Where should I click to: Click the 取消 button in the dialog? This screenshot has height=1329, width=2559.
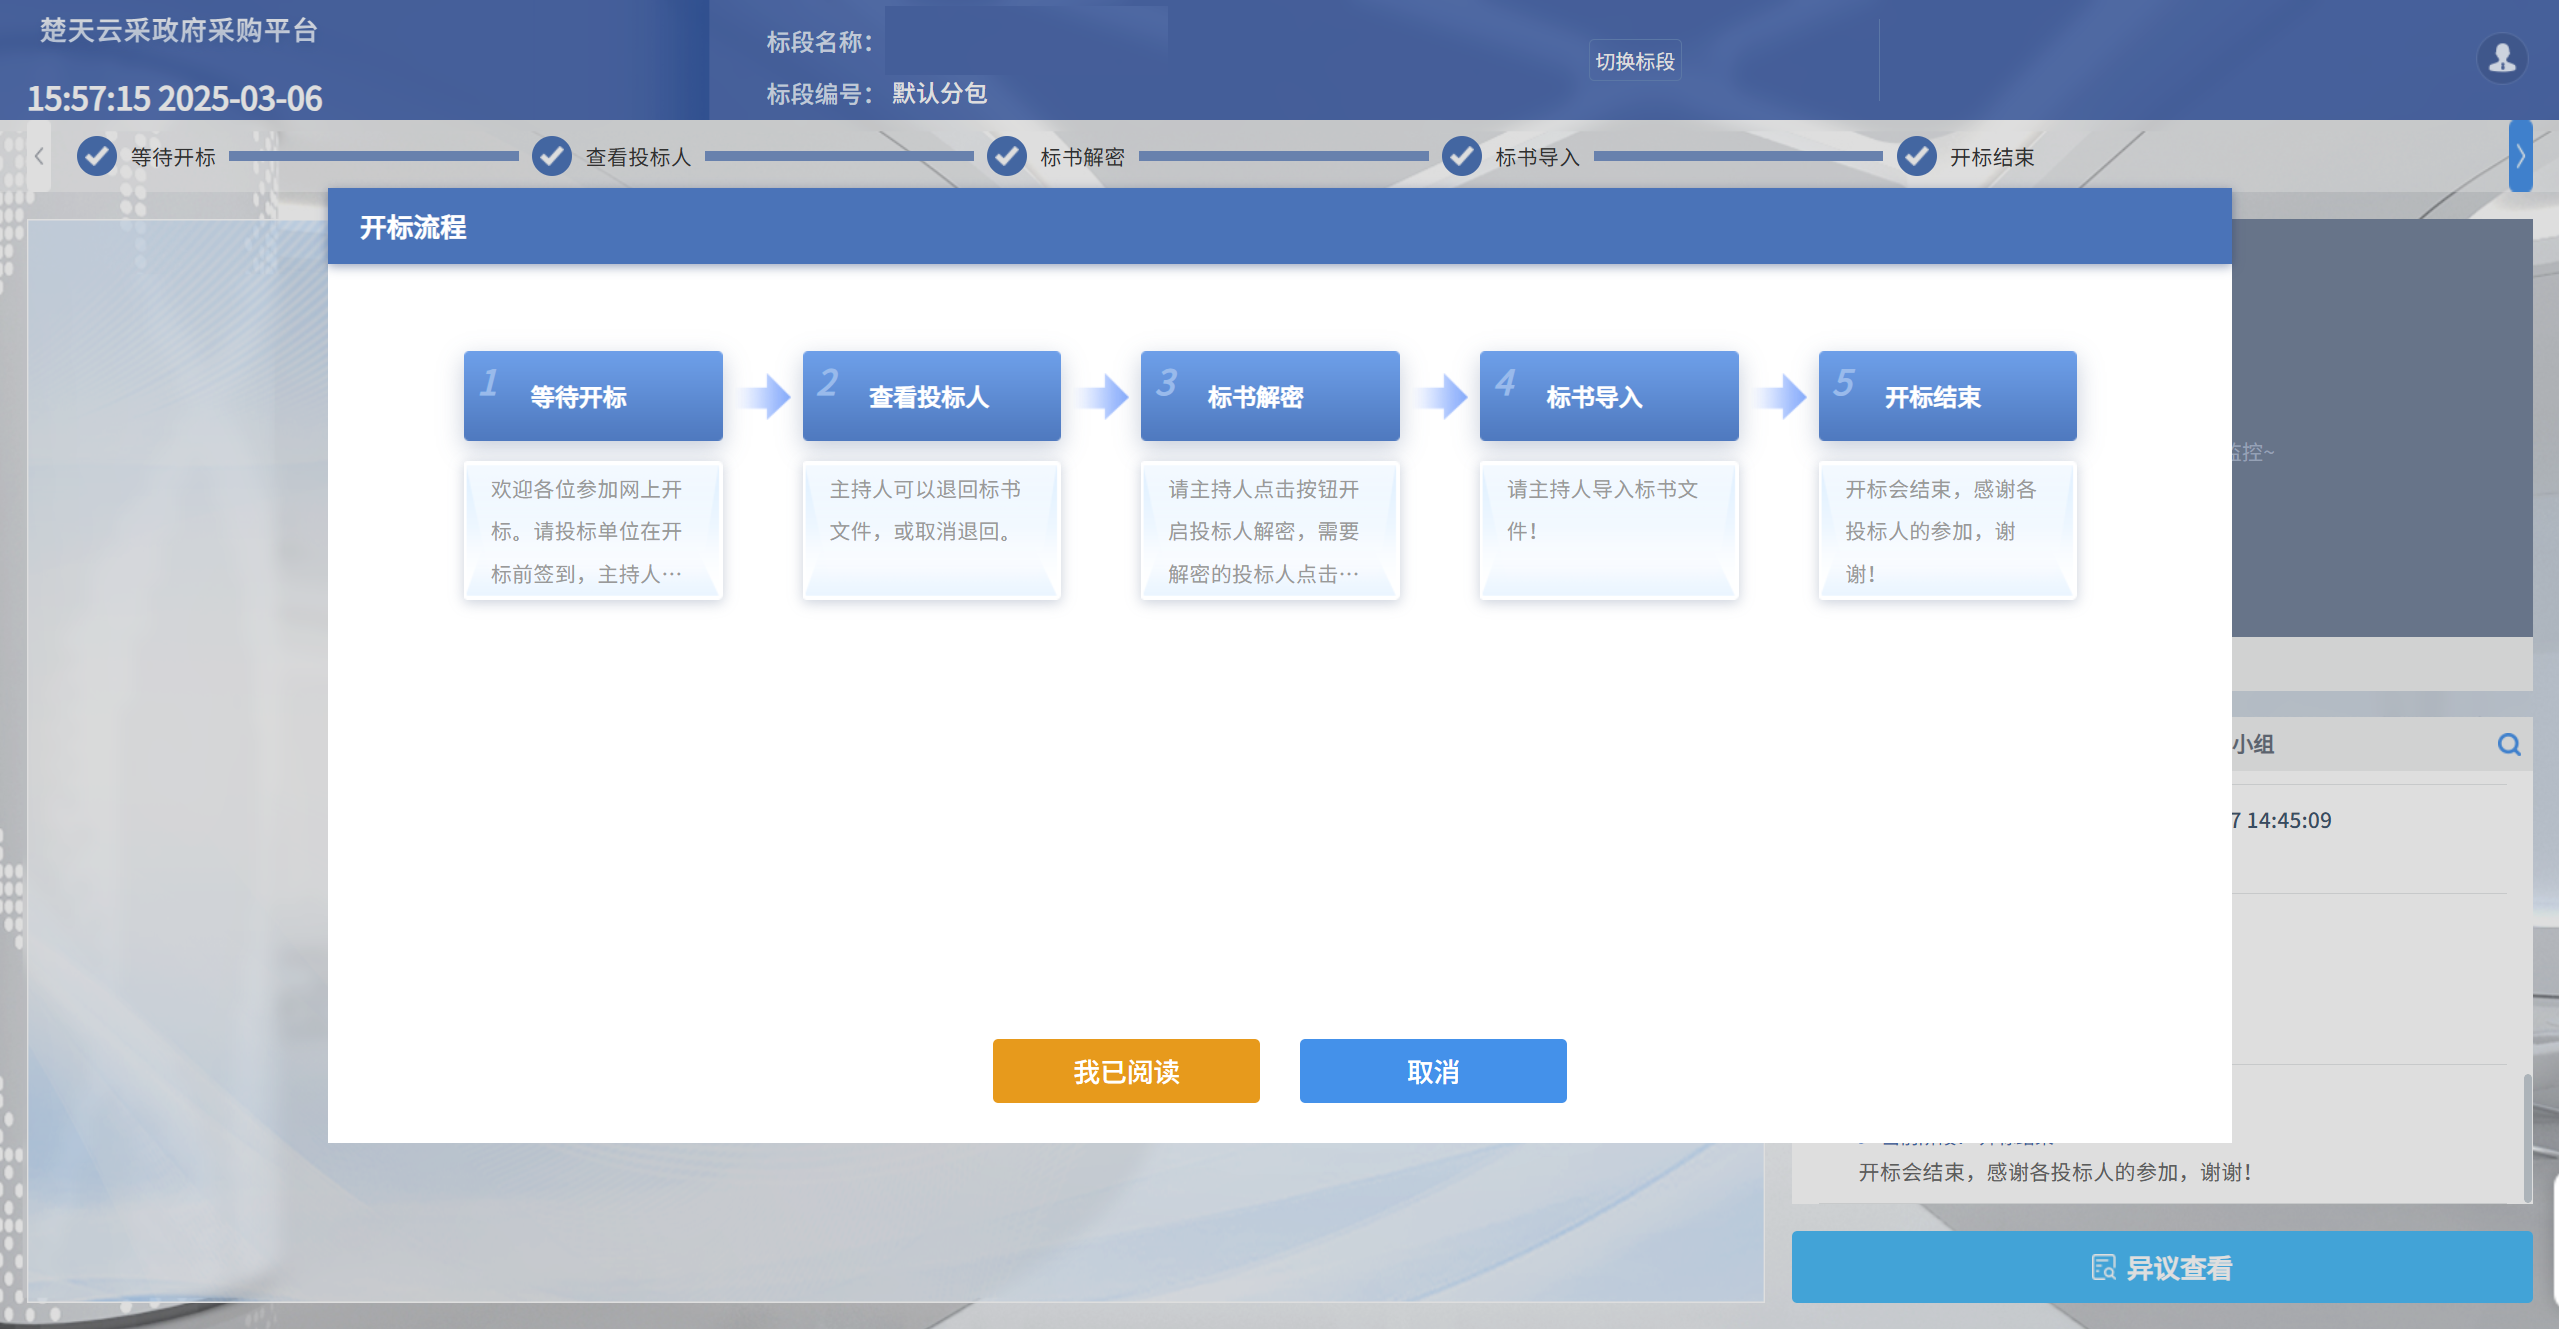click(1432, 1071)
